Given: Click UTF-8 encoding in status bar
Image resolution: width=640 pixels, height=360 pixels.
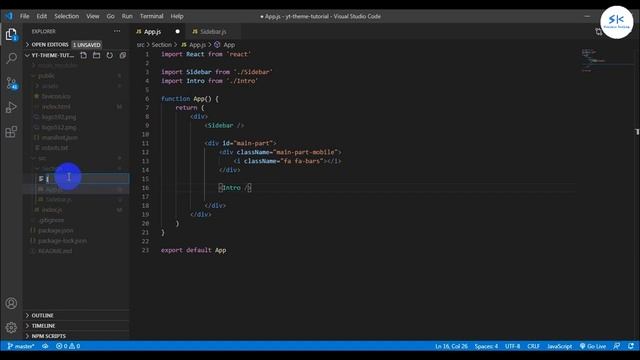Looking at the screenshot, I should coord(513,346).
